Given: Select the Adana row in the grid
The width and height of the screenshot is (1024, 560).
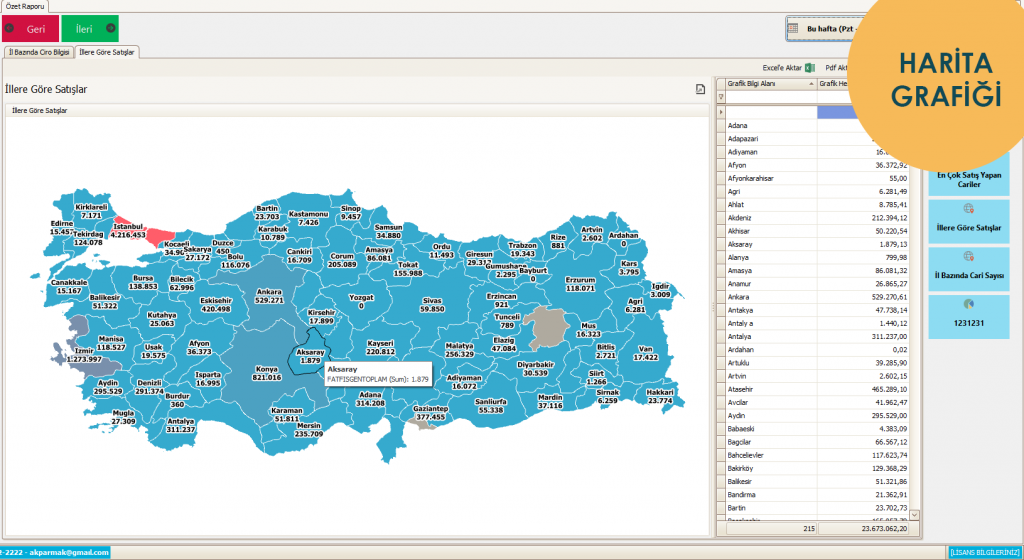Looking at the screenshot, I should 819,125.
